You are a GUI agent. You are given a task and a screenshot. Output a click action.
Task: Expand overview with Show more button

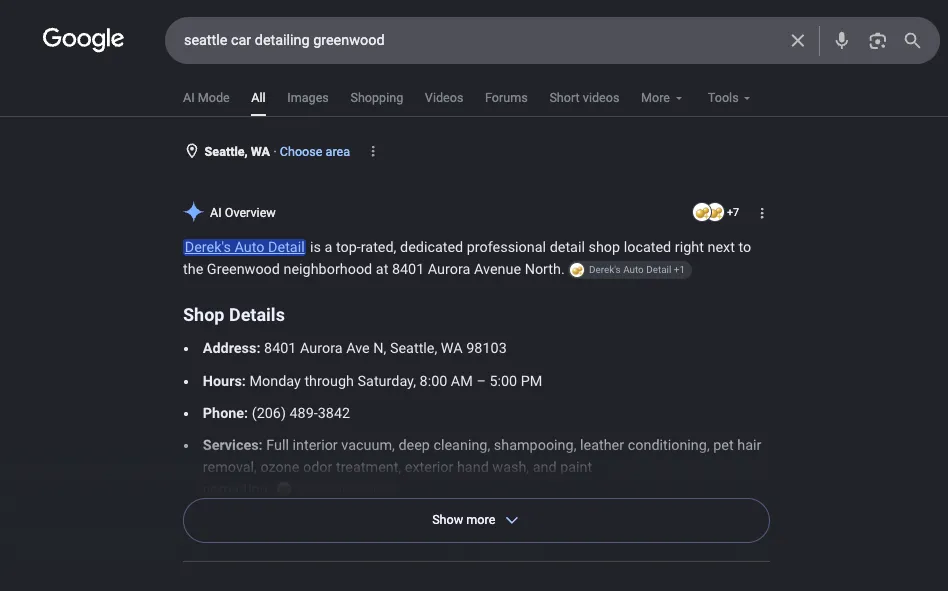476,520
